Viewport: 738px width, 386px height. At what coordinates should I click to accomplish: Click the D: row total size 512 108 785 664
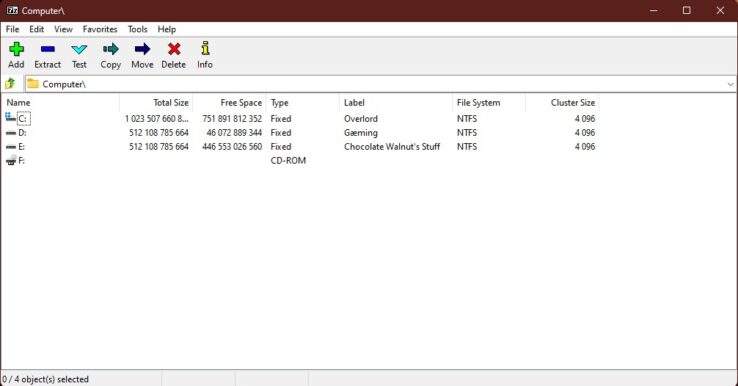(x=159, y=133)
